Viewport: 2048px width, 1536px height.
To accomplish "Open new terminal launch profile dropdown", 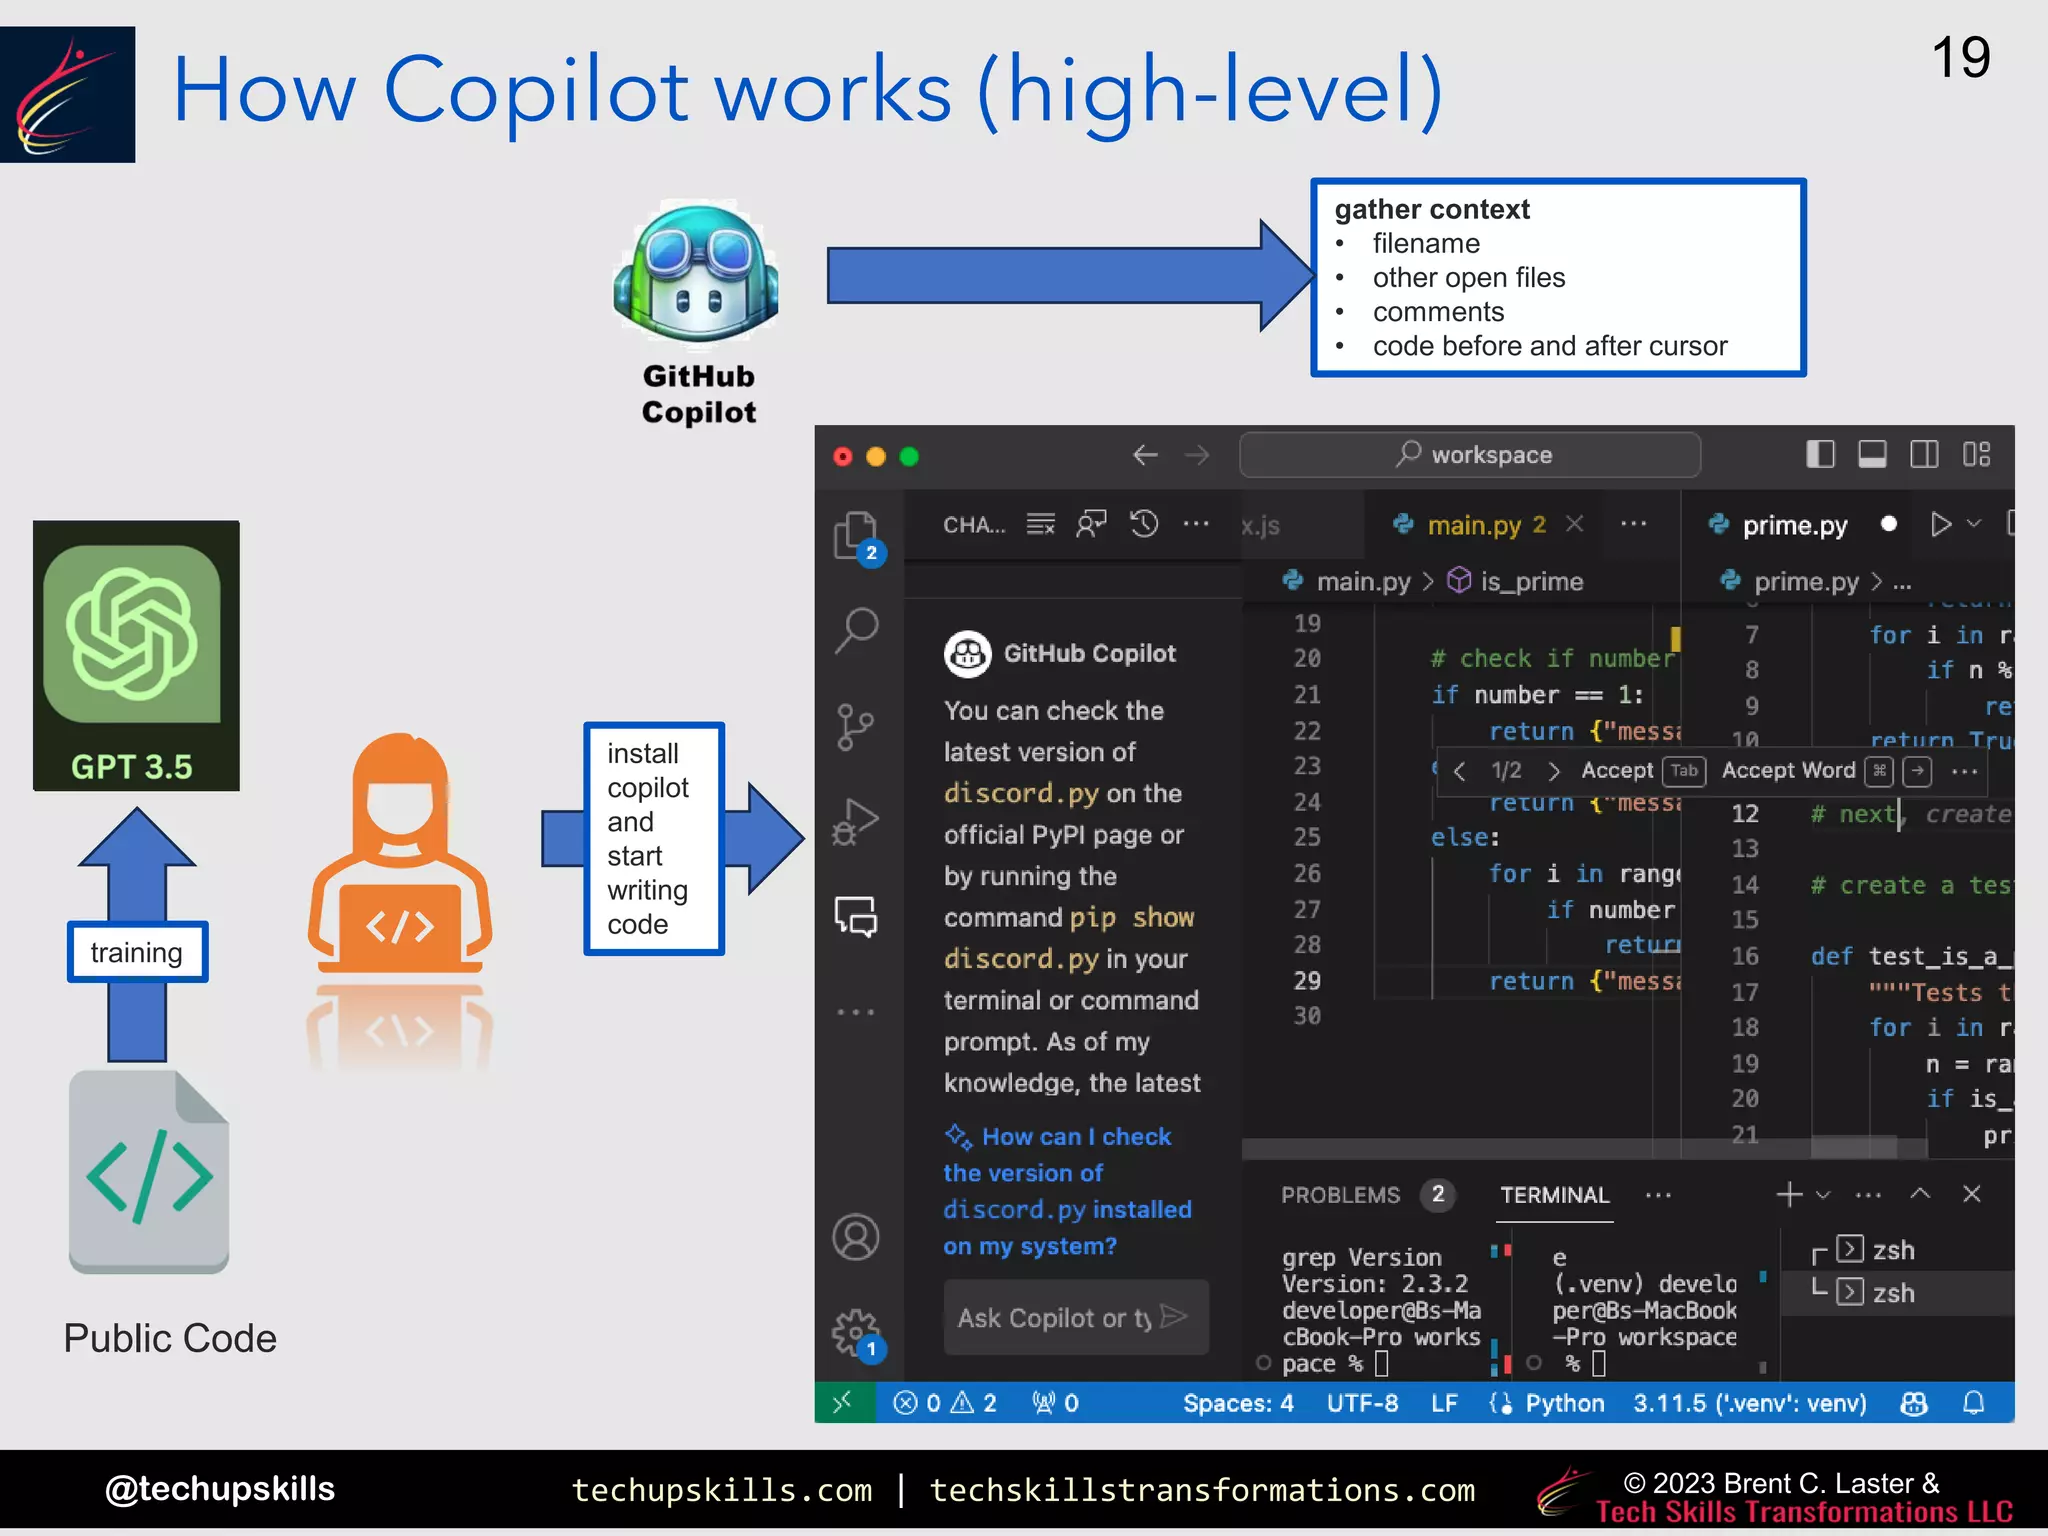I will pos(1823,1195).
